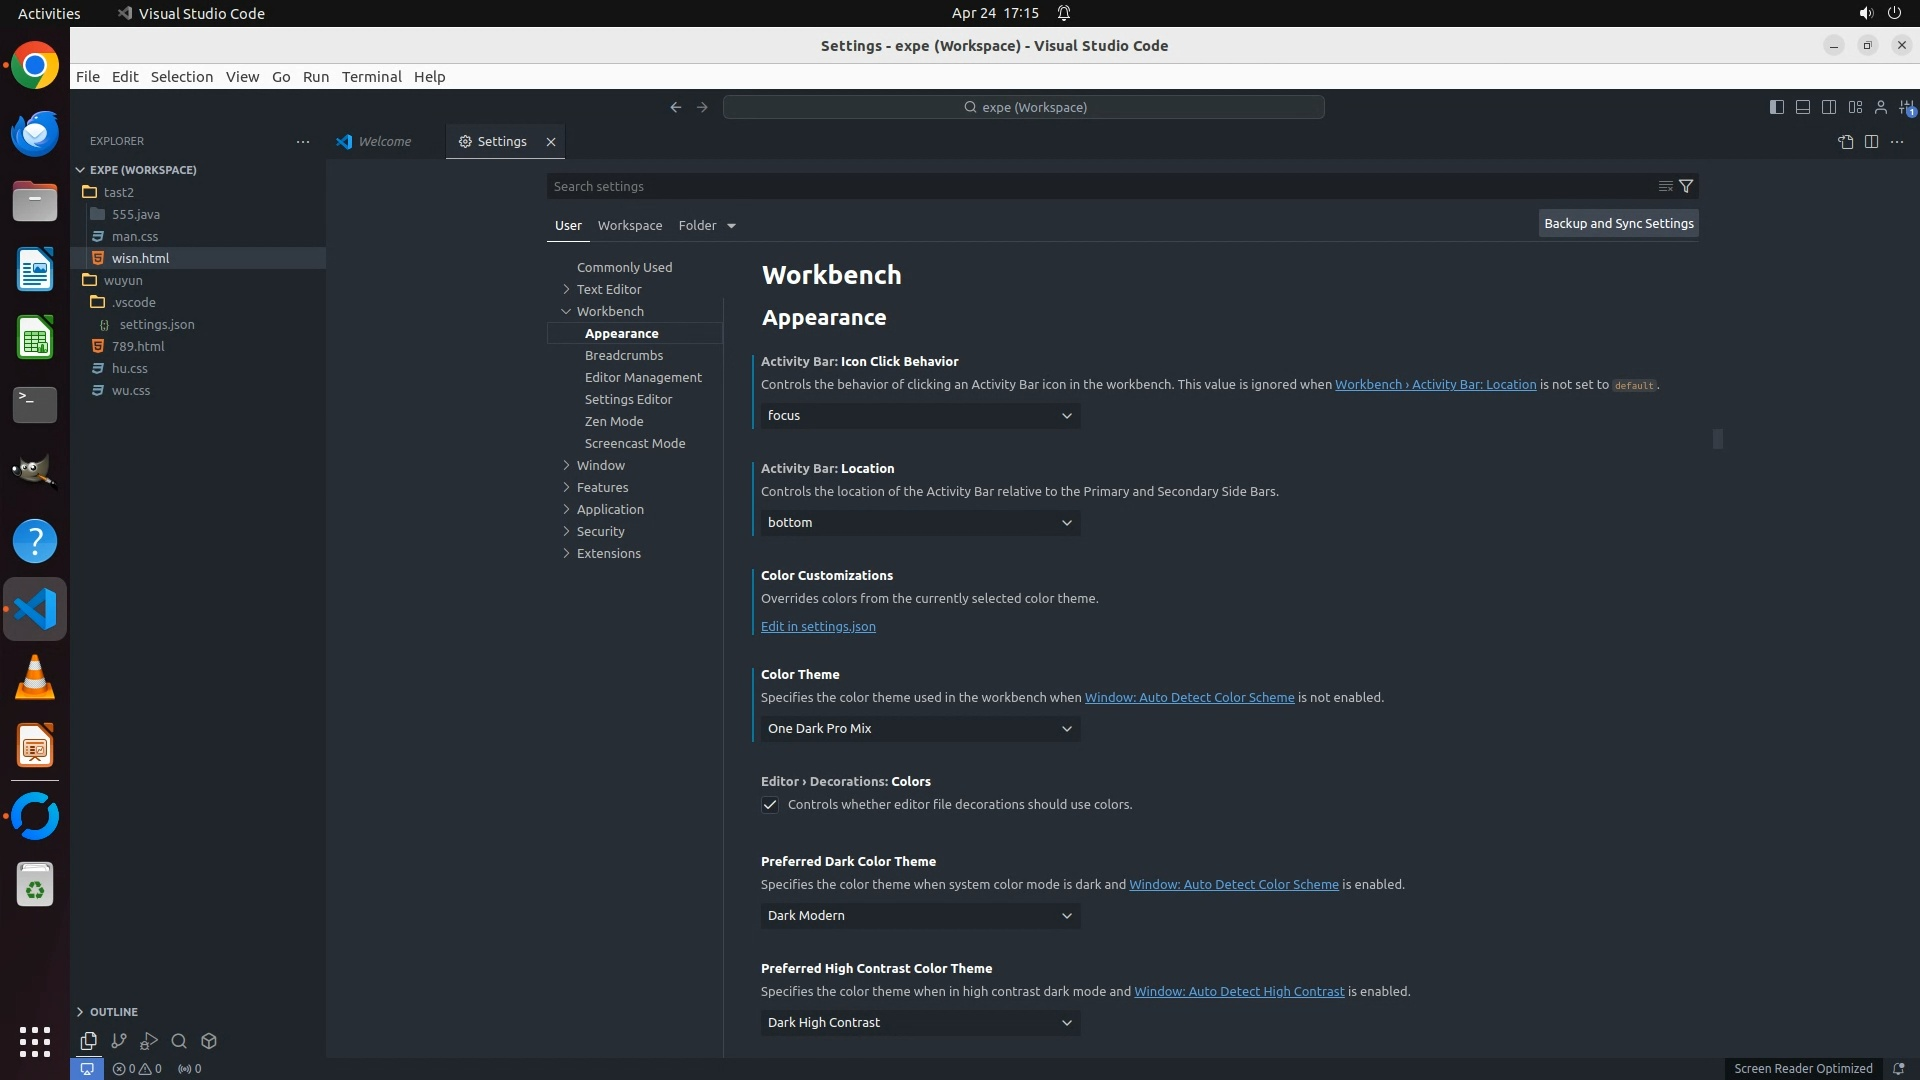Image resolution: width=1920 pixels, height=1080 pixels.
Task: Click the Edit in settings.json link
Action: point(818,627)
